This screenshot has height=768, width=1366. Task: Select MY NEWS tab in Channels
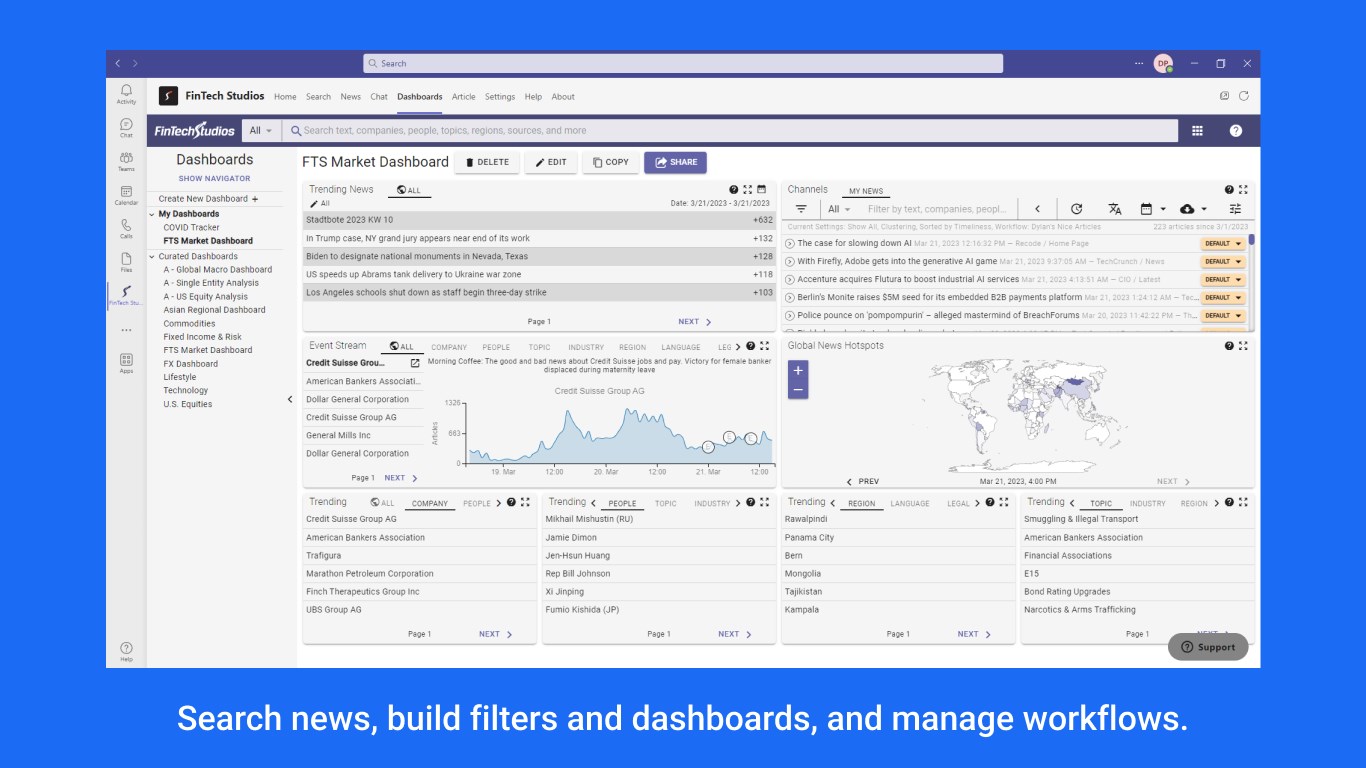pos(866,191)
